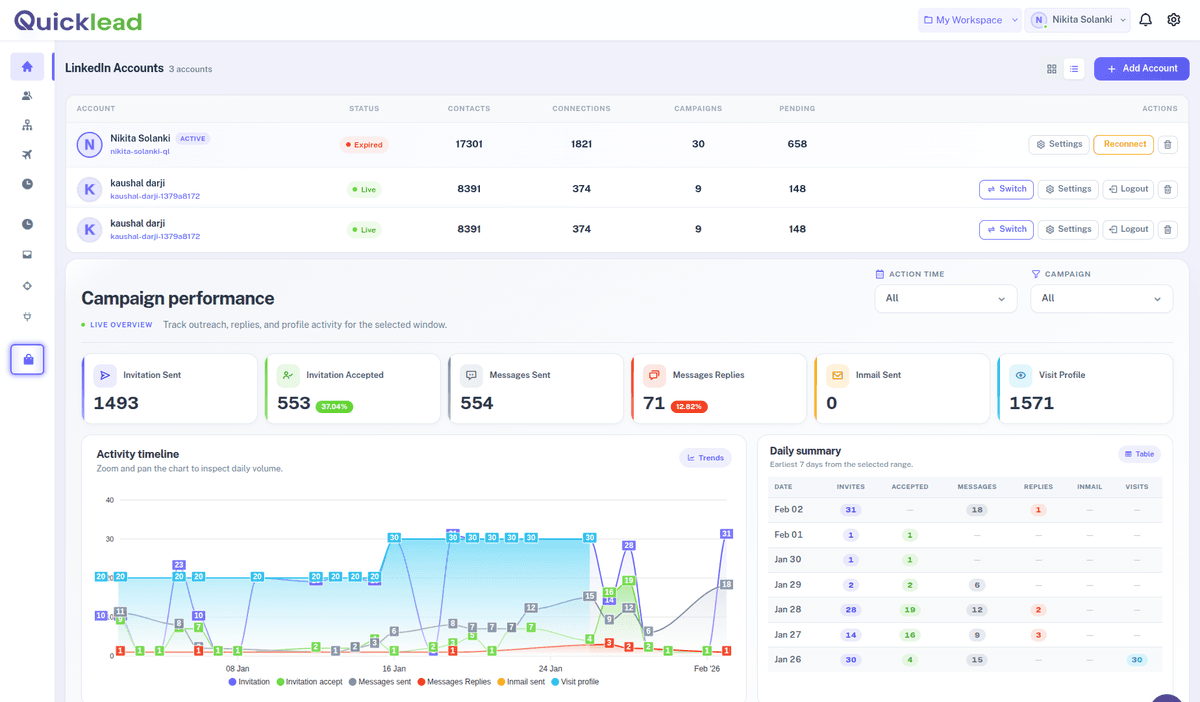Click the Add Account button

(x=1141, y=68)
